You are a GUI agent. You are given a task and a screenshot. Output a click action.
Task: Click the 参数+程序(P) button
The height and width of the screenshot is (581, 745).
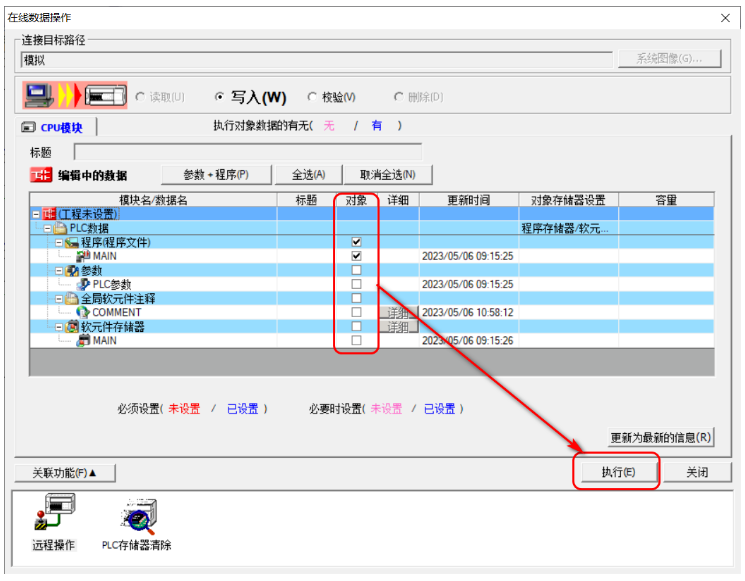pos(216,175)
